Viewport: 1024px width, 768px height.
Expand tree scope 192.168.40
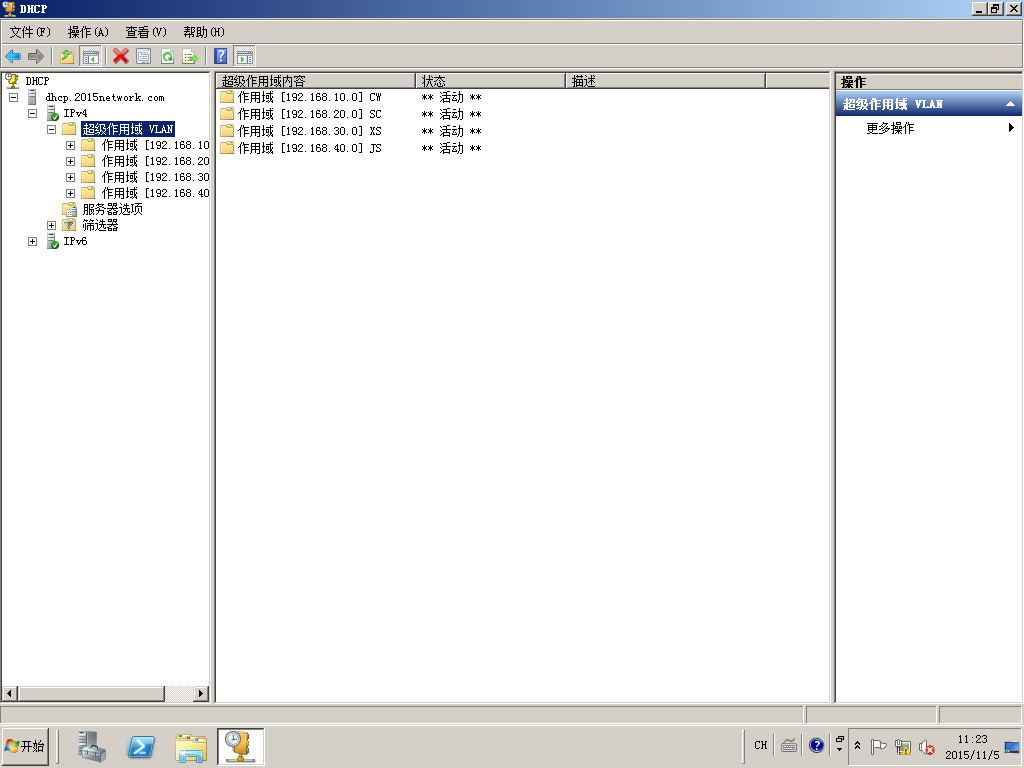point(71,193)
